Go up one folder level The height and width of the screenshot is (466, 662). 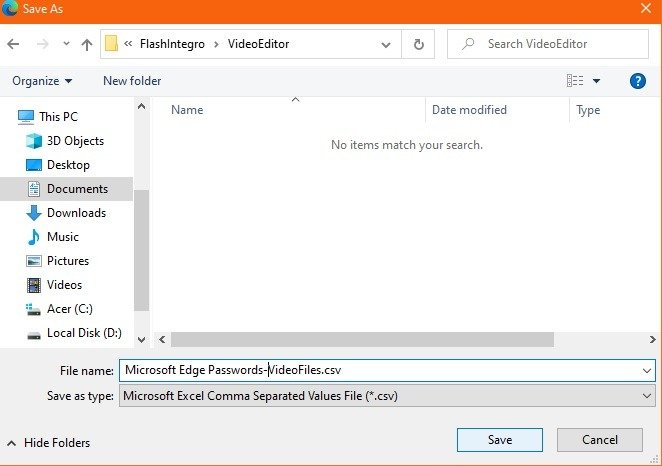pos(87,44)
